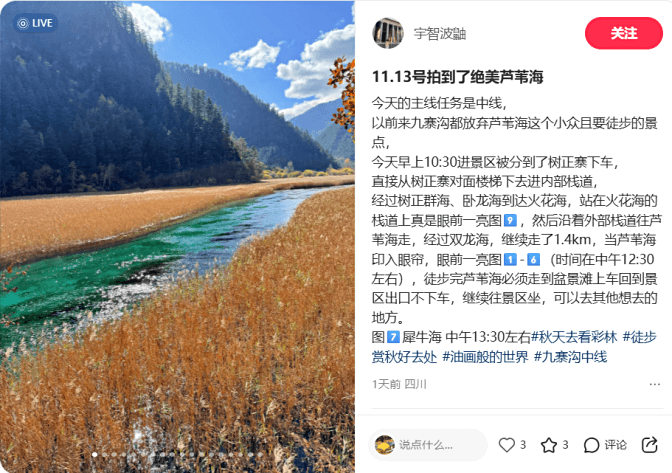Open the author avatar of 宇智波鼬
Image resolution: width=672 pixels, height=473 pixels.
pyautogui.click(x=388, y=33)
